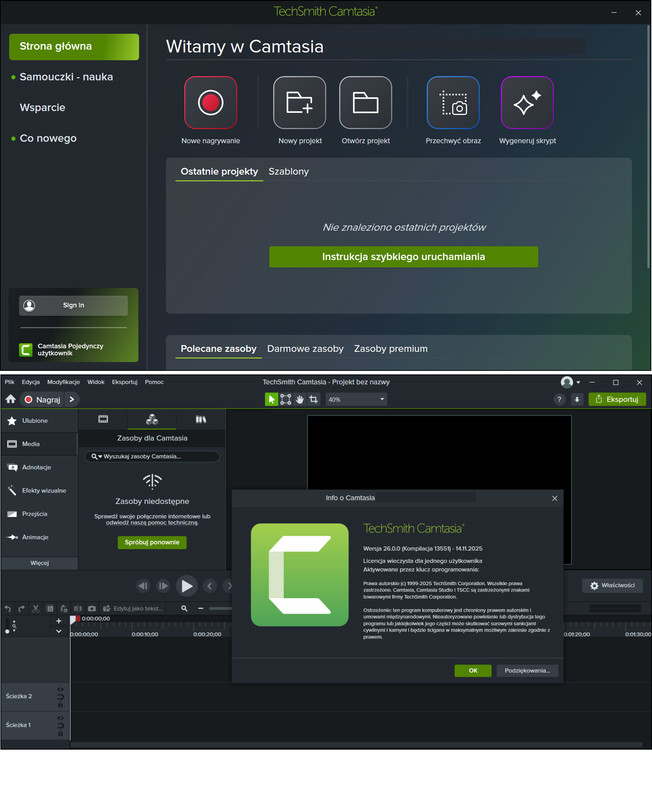
Task: Open the Eksportuj menu in the menu bar
Action: 124,382
